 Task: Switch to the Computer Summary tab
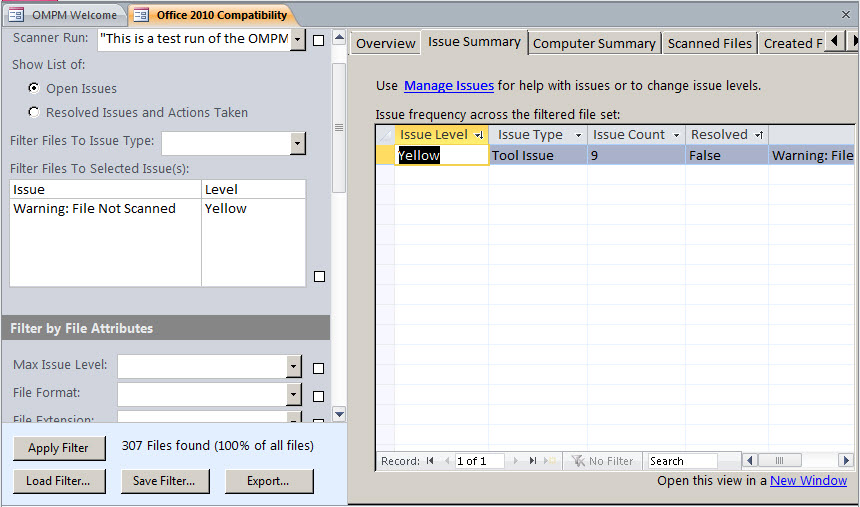pyautogui.click(x=595, y=43)
